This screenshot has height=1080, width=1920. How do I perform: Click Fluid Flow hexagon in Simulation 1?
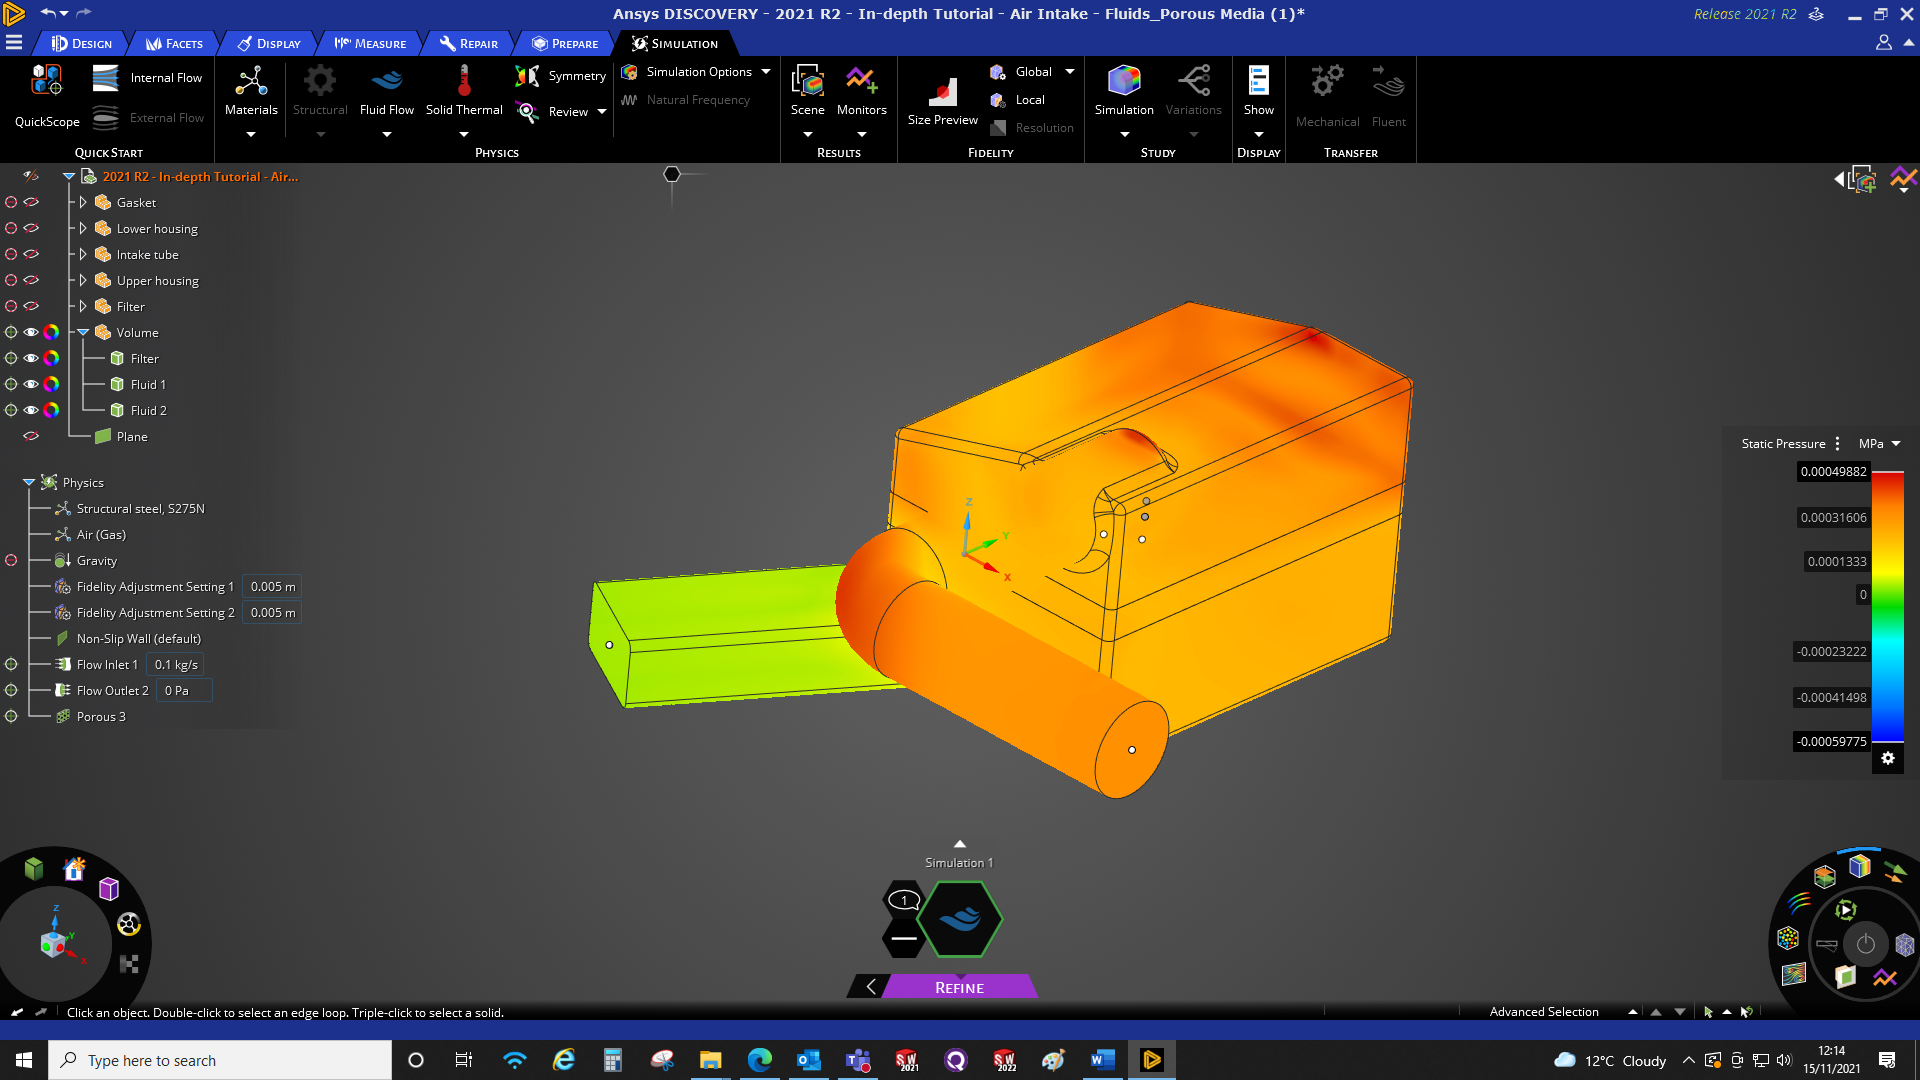[960, 919]
